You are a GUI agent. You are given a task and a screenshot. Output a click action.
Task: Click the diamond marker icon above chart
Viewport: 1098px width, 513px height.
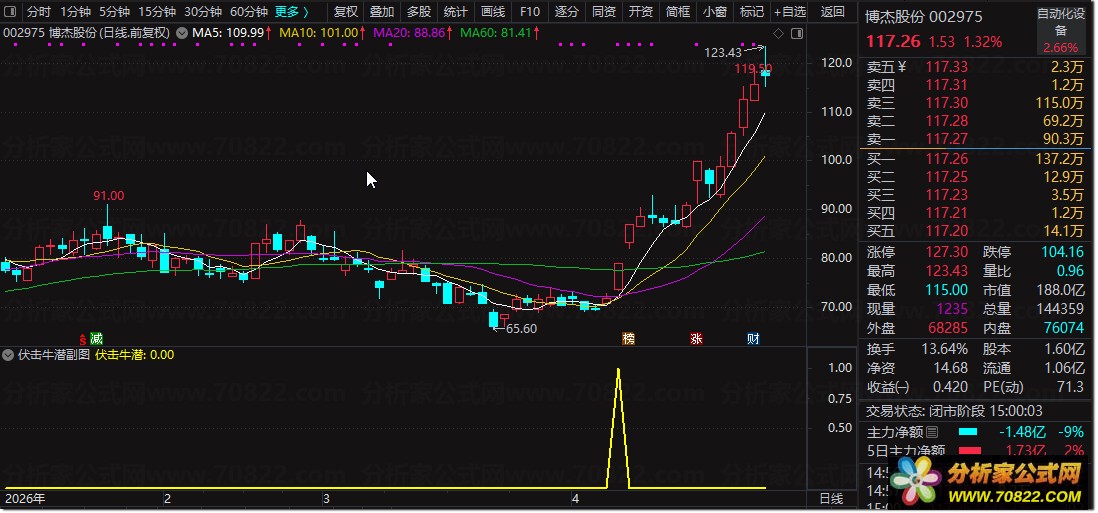click(x=778, y=34)
